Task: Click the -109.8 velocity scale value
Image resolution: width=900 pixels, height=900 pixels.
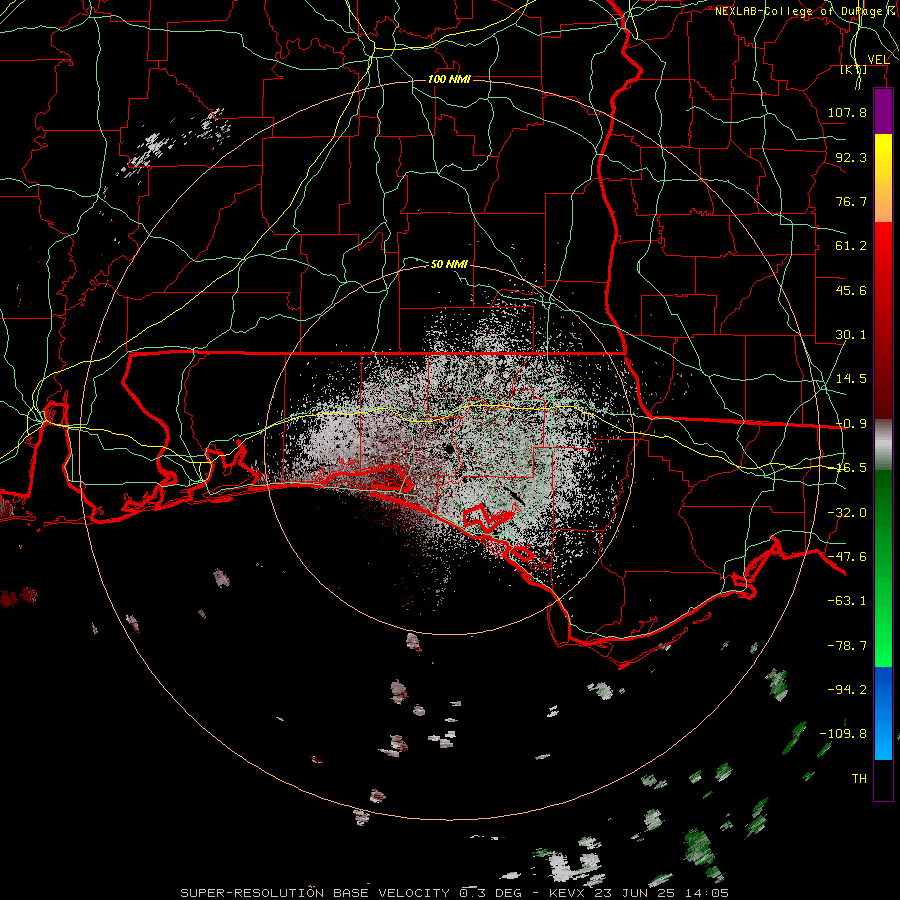Action: [x=844, y=734]
